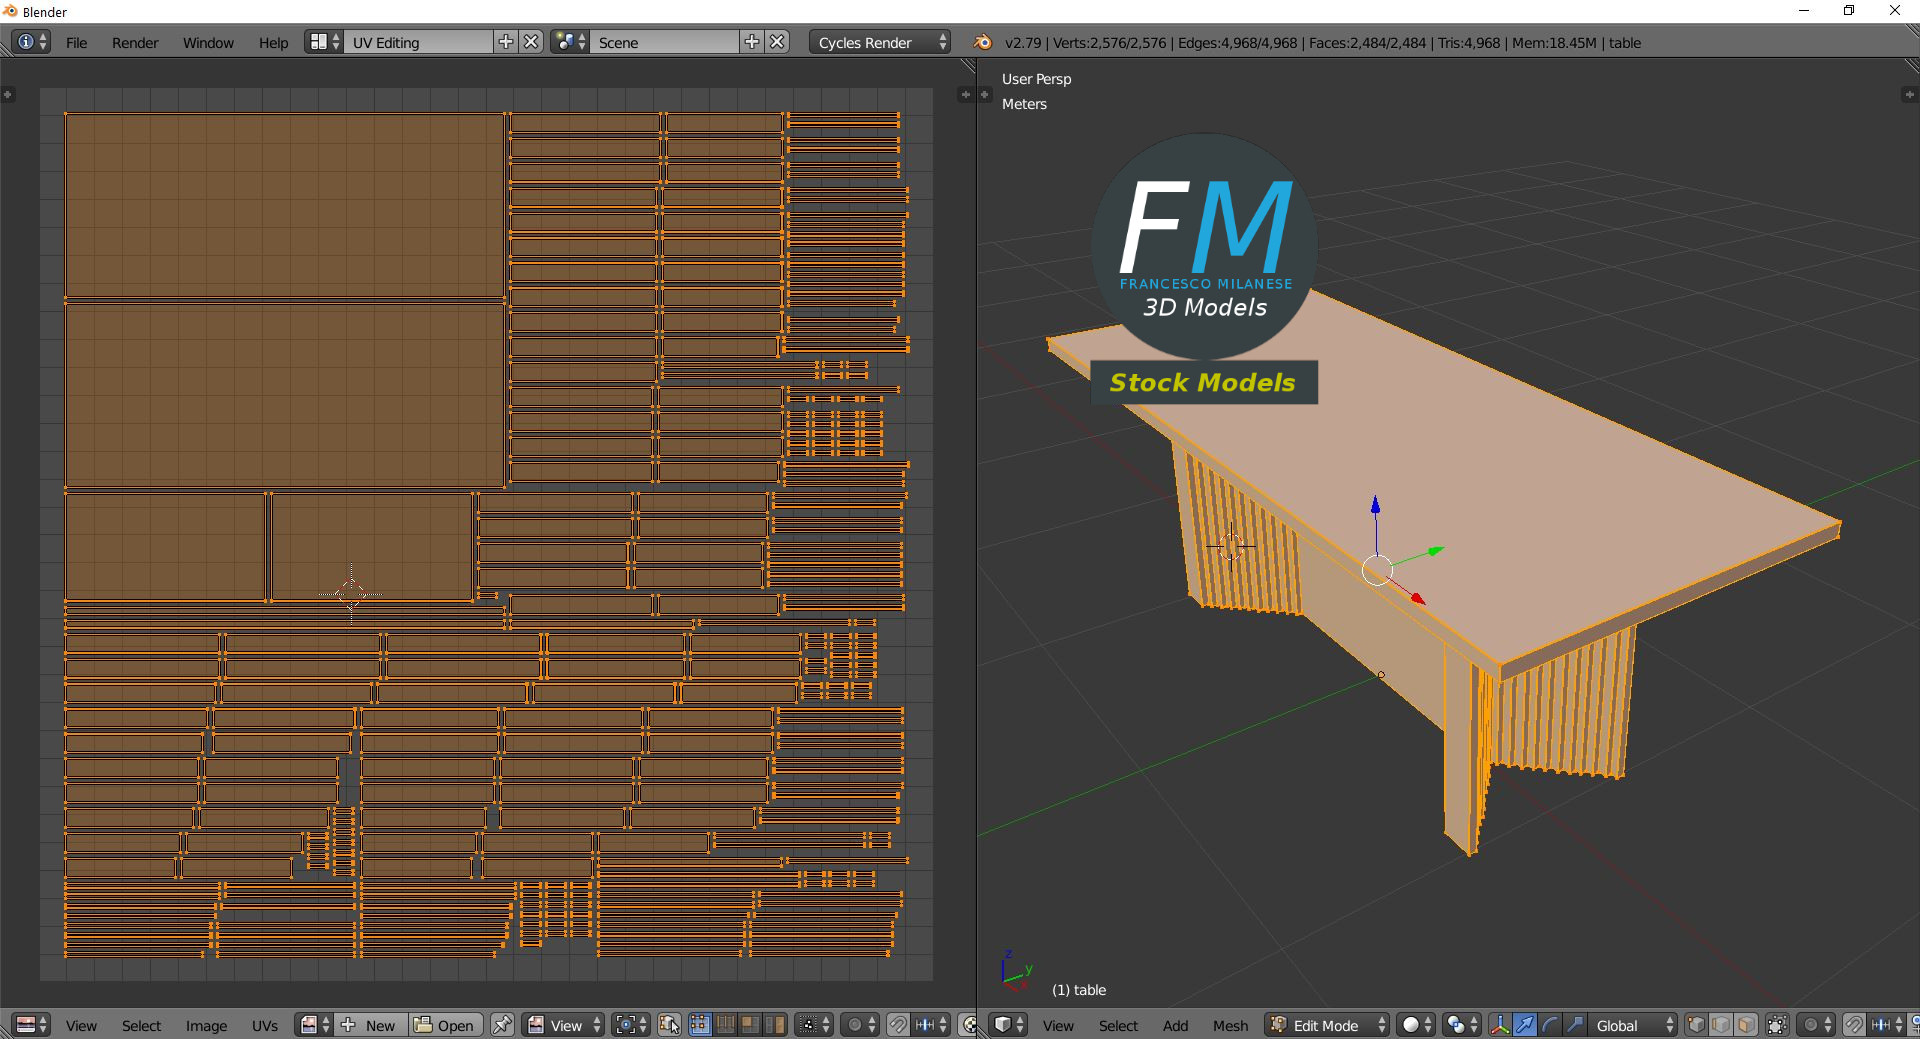The width and height of the screenshot is (1920, 1039).
Task: Select mesh vertex select mode
Action: click(1696, 1025)
